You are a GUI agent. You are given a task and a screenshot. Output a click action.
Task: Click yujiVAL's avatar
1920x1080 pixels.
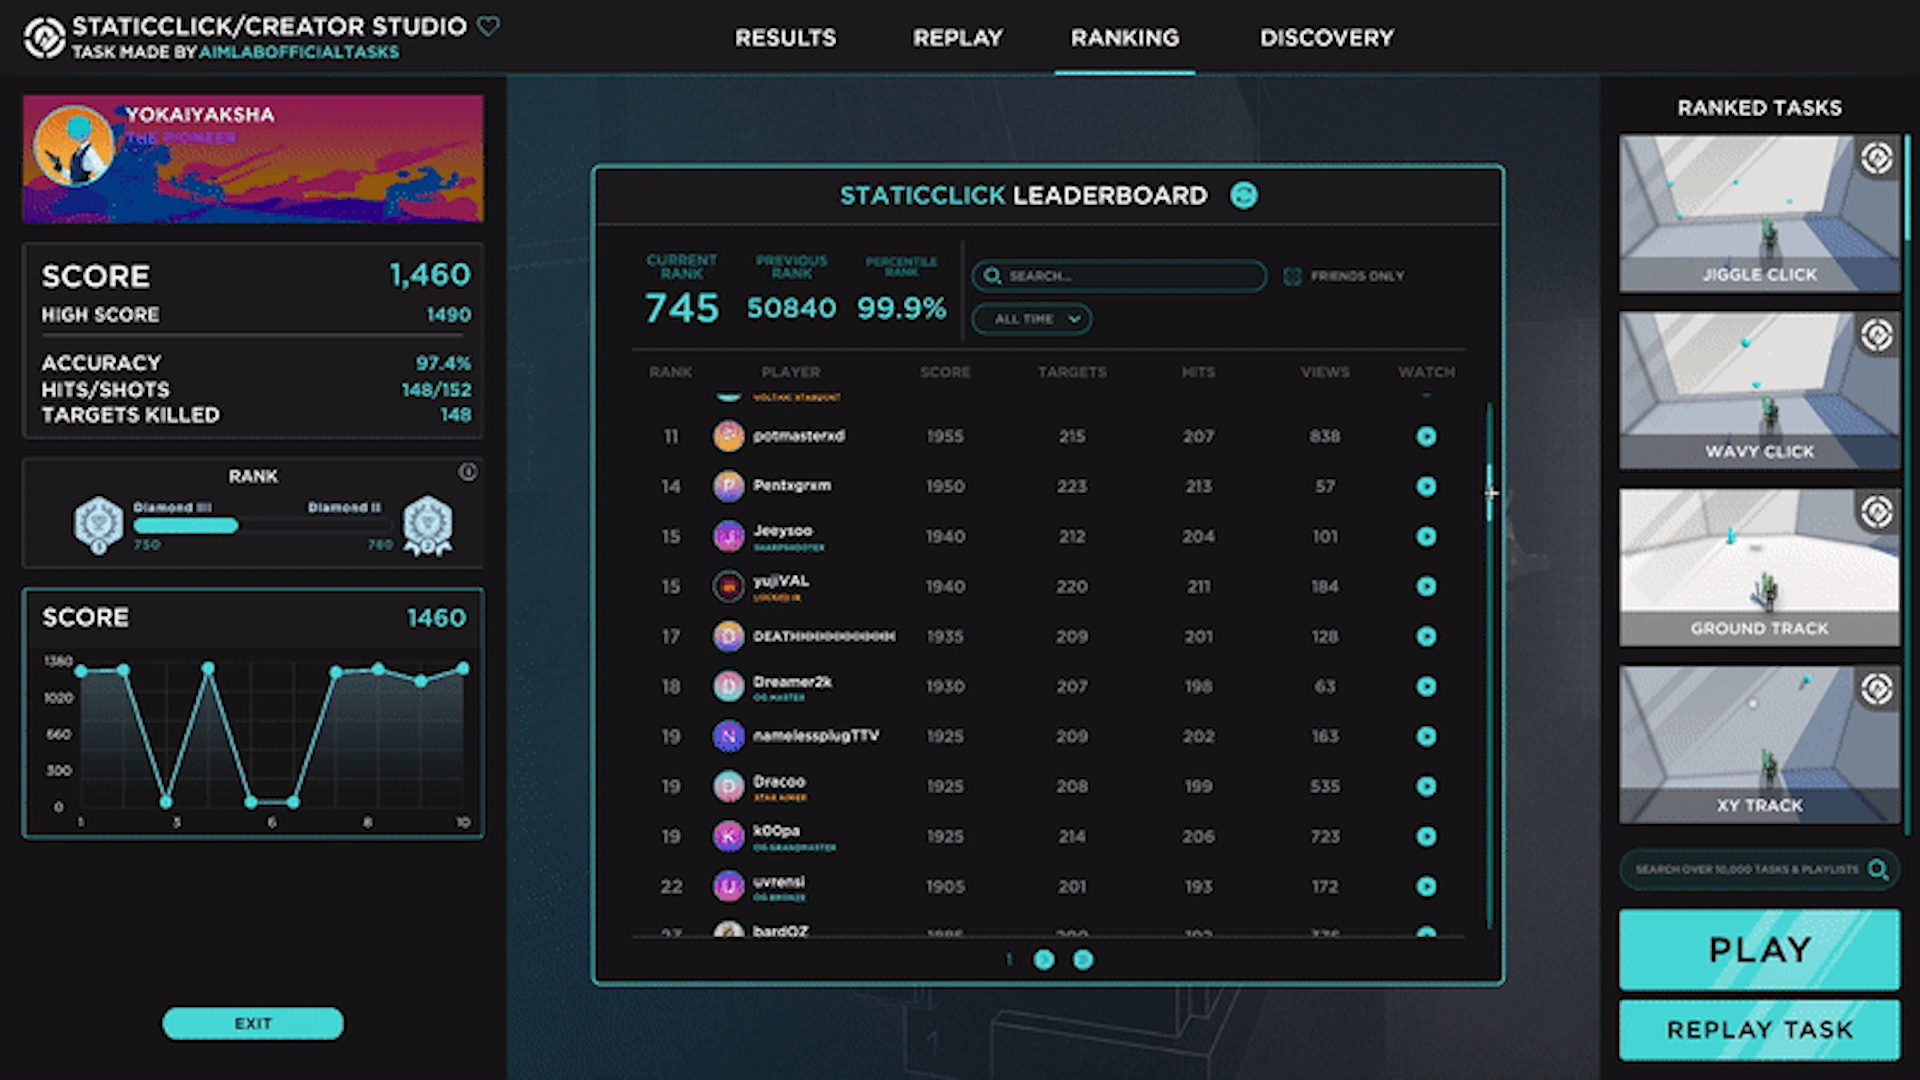click(x=729, y=586)
